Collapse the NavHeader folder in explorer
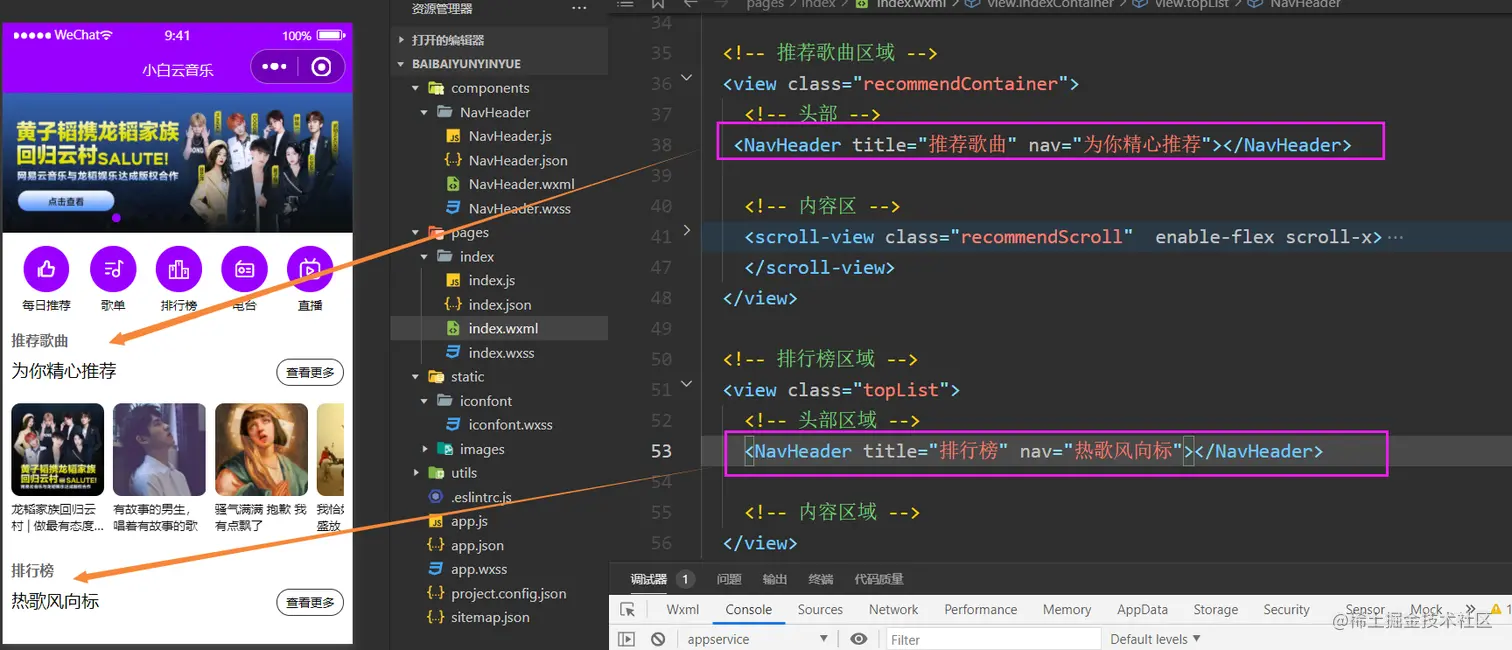Image resolution: width=1512 pixels, height=650 pixels. point(499,112)
